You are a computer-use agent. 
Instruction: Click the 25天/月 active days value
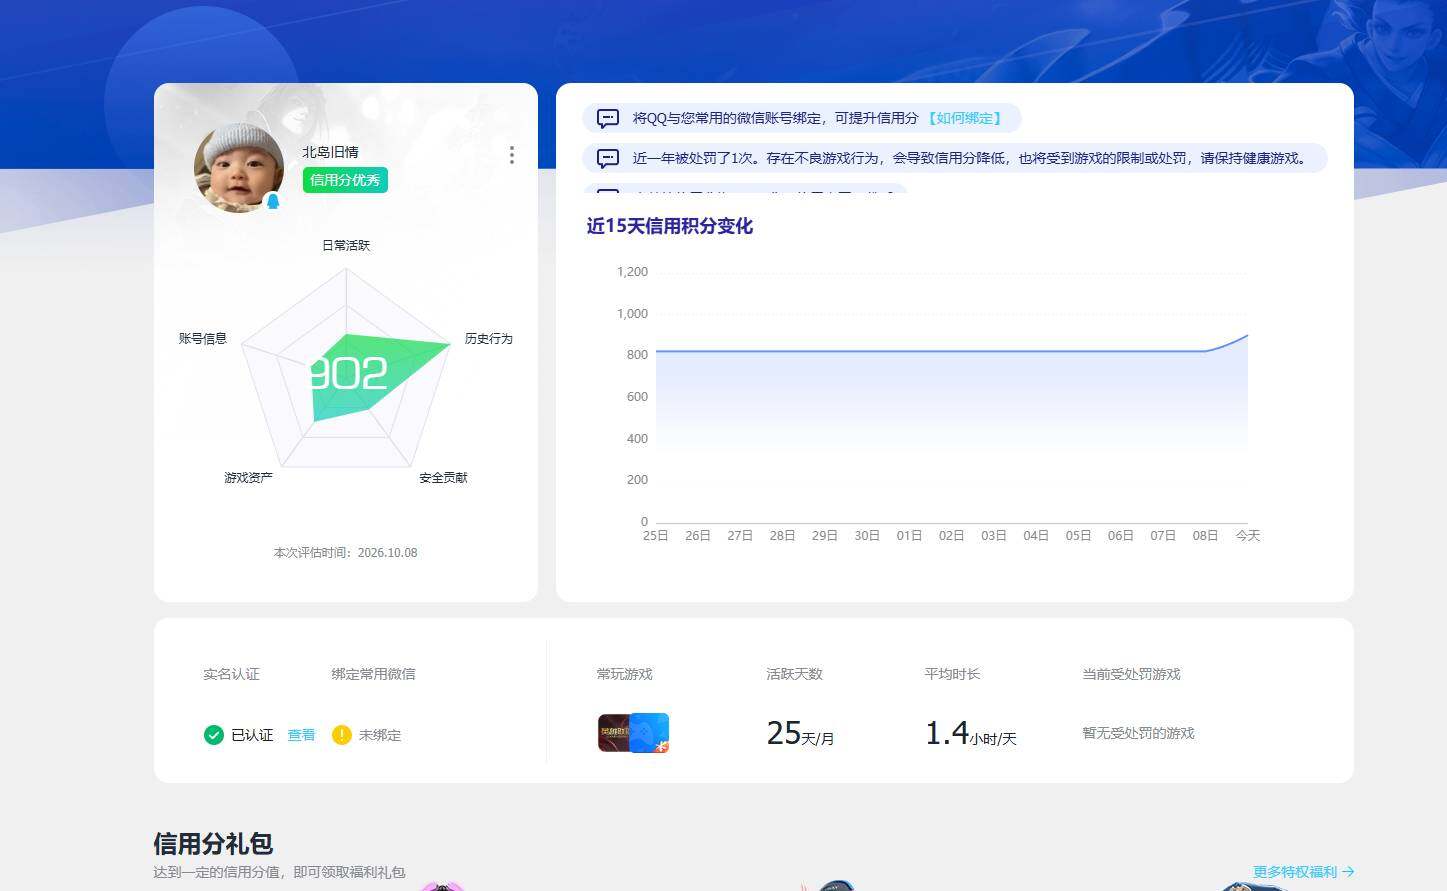(800, 734)
